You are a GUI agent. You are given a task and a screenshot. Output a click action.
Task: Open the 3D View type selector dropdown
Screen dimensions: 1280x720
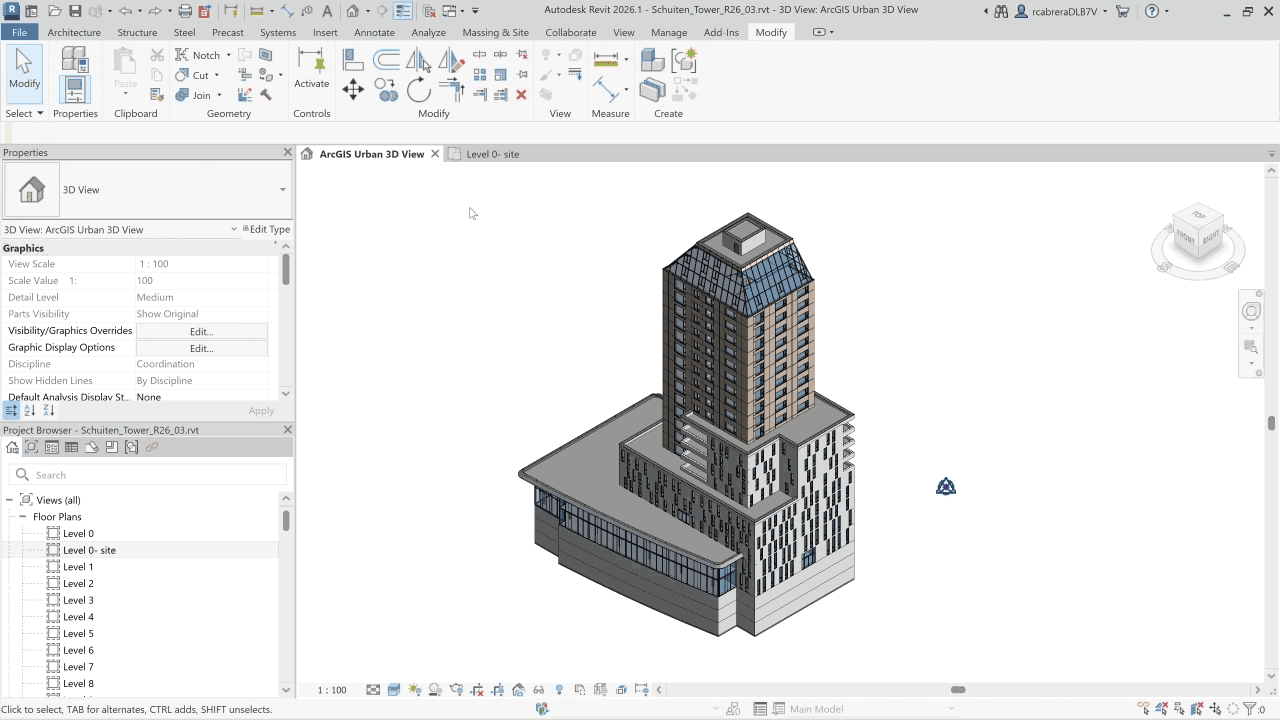[282, 190]
